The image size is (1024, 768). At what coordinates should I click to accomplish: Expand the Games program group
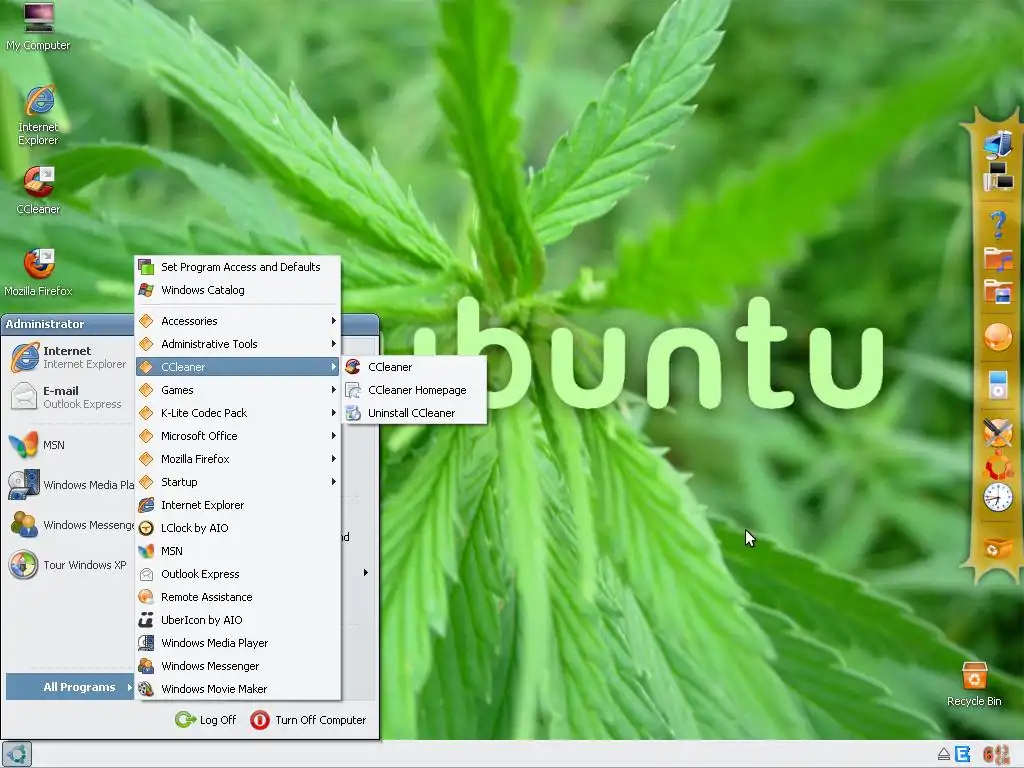(x=238, y=390)
